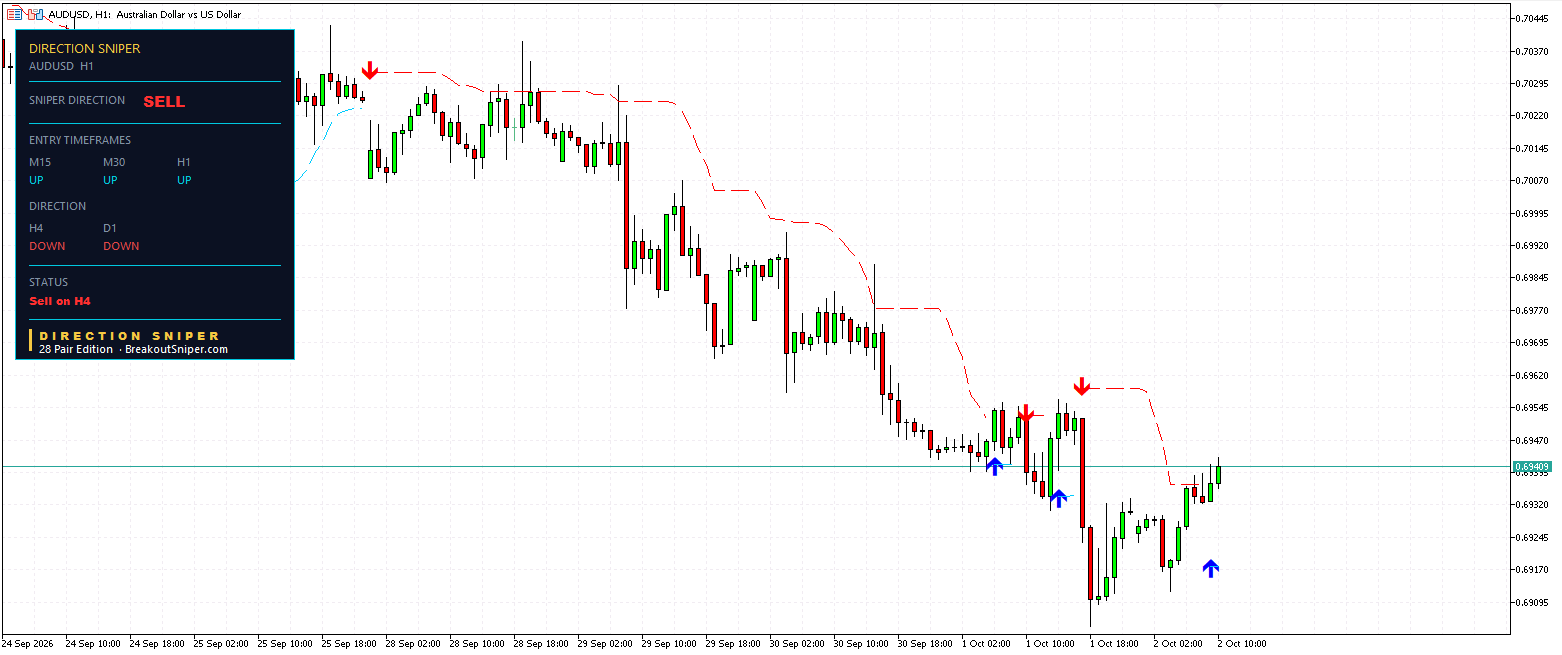Click the highest red sell arrow on 1 Oct
The height and width of the screenshot is (655, 1562).
[x=1081, y=387]
